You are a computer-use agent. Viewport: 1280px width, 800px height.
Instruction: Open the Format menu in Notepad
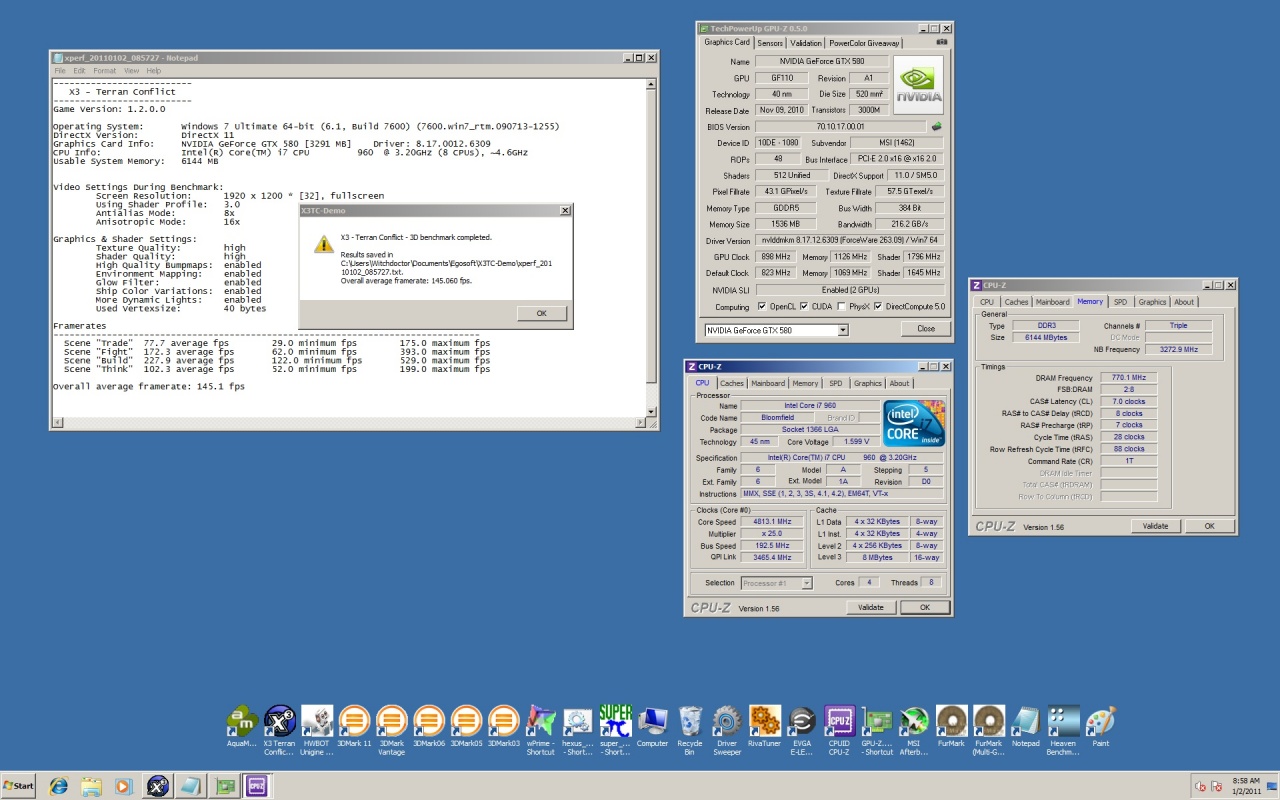point(104,71)
